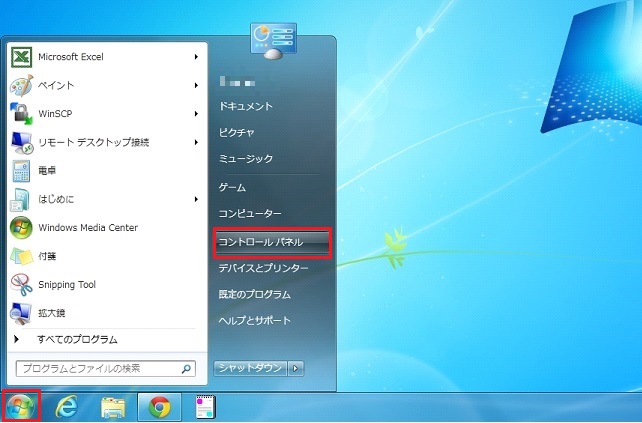Click the WinSCP padlock icon
This screenshot has width=642, height=423.
[21, 114]
